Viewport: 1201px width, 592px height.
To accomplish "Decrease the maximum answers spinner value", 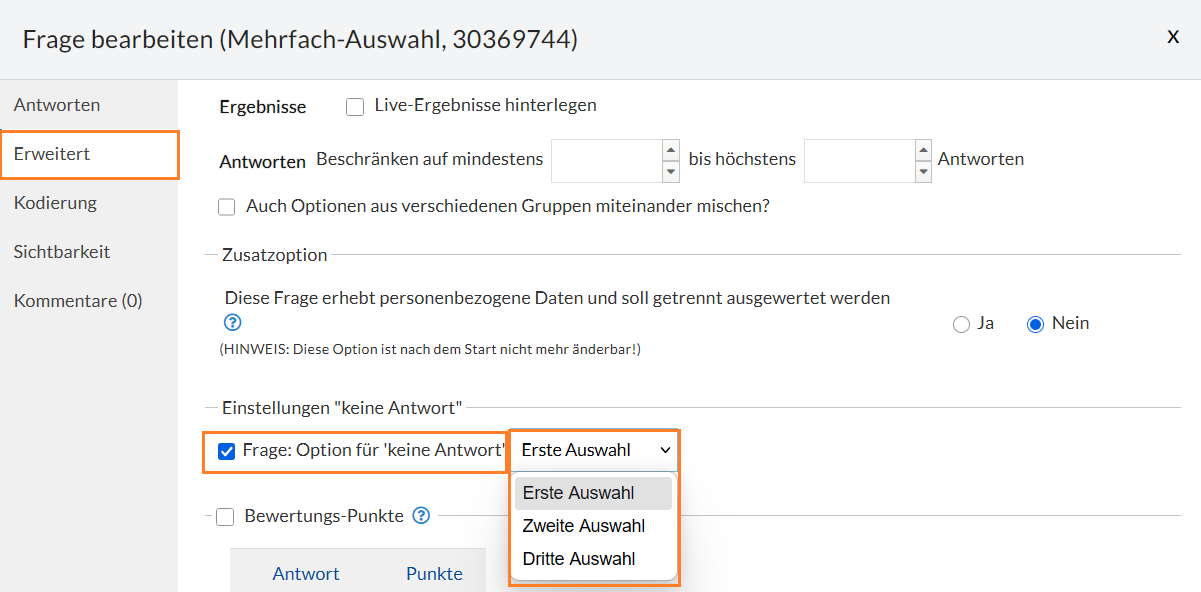I will pos(923,171).
